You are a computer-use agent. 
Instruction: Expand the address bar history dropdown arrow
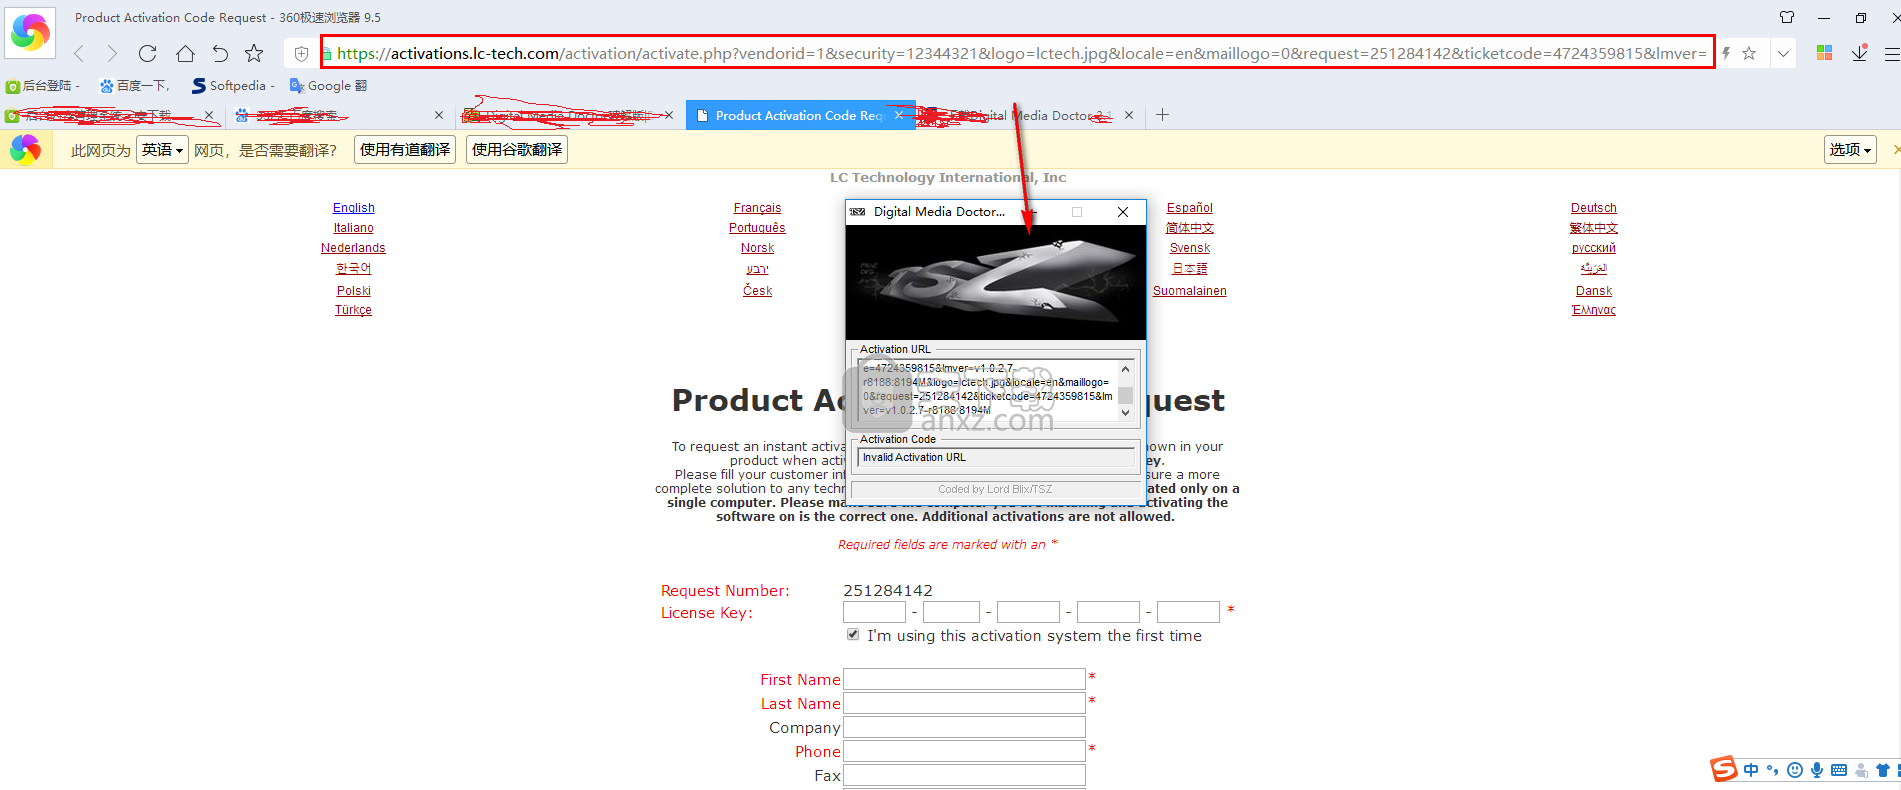1783,54
